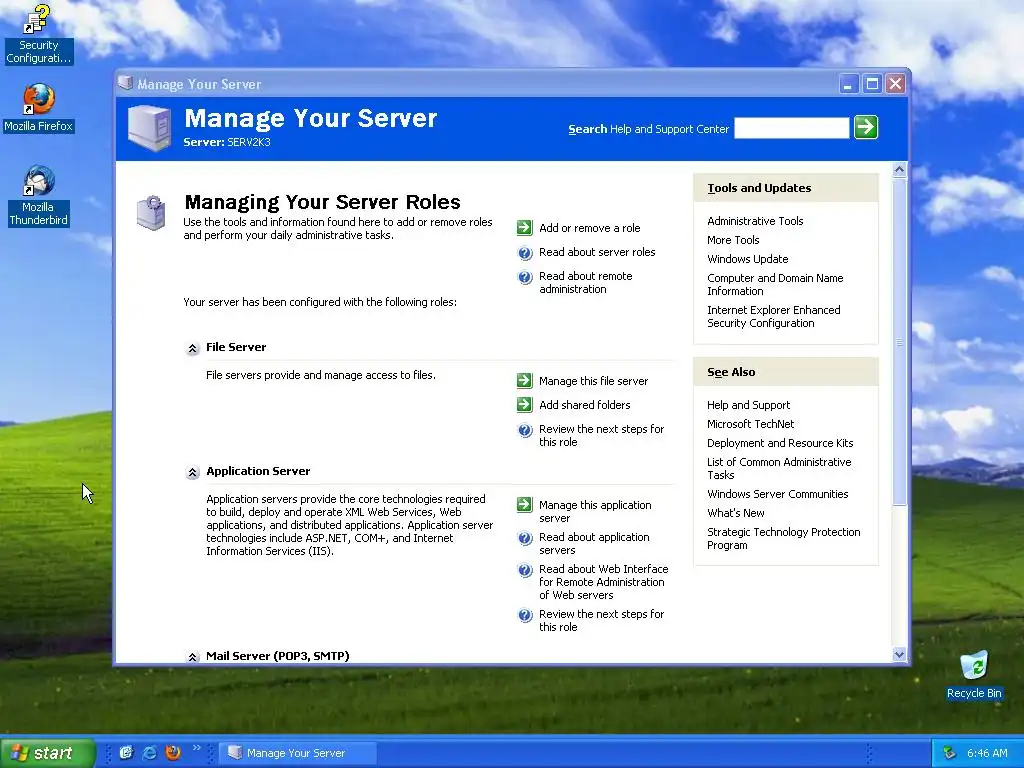This screenshot has width=1024, height=768.
Task: Click the system tray network icon
Action: coord(950,754)
